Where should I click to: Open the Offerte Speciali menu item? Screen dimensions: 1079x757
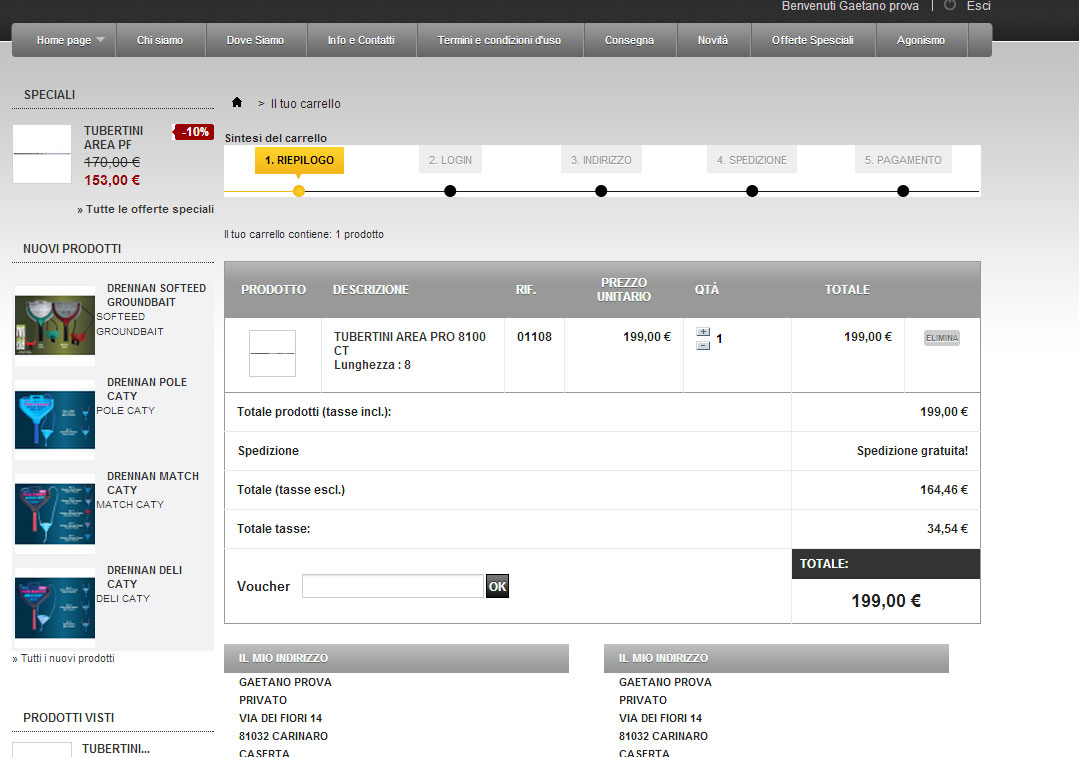pos(813,40)
